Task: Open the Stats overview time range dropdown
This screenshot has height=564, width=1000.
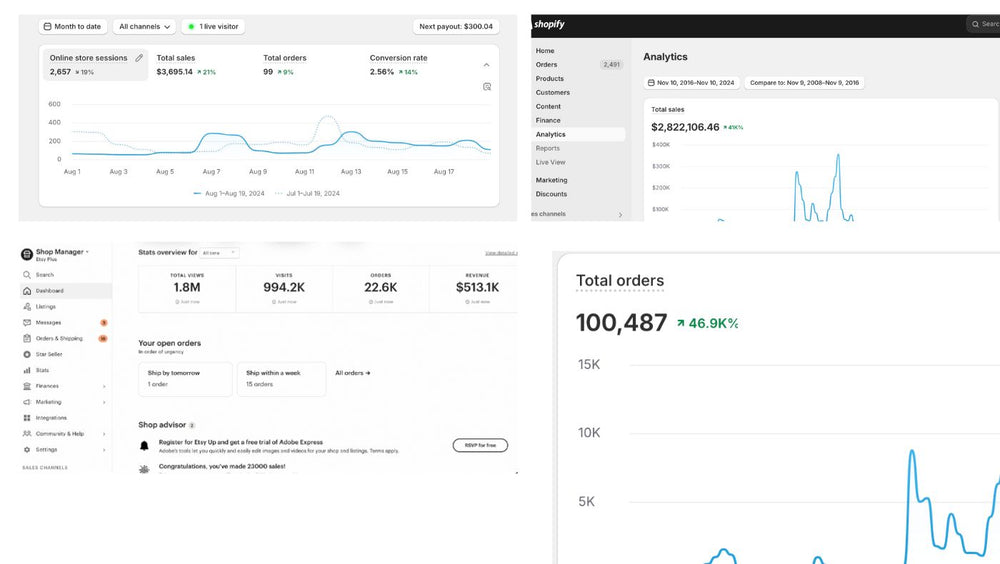Action: coord(219,253)
